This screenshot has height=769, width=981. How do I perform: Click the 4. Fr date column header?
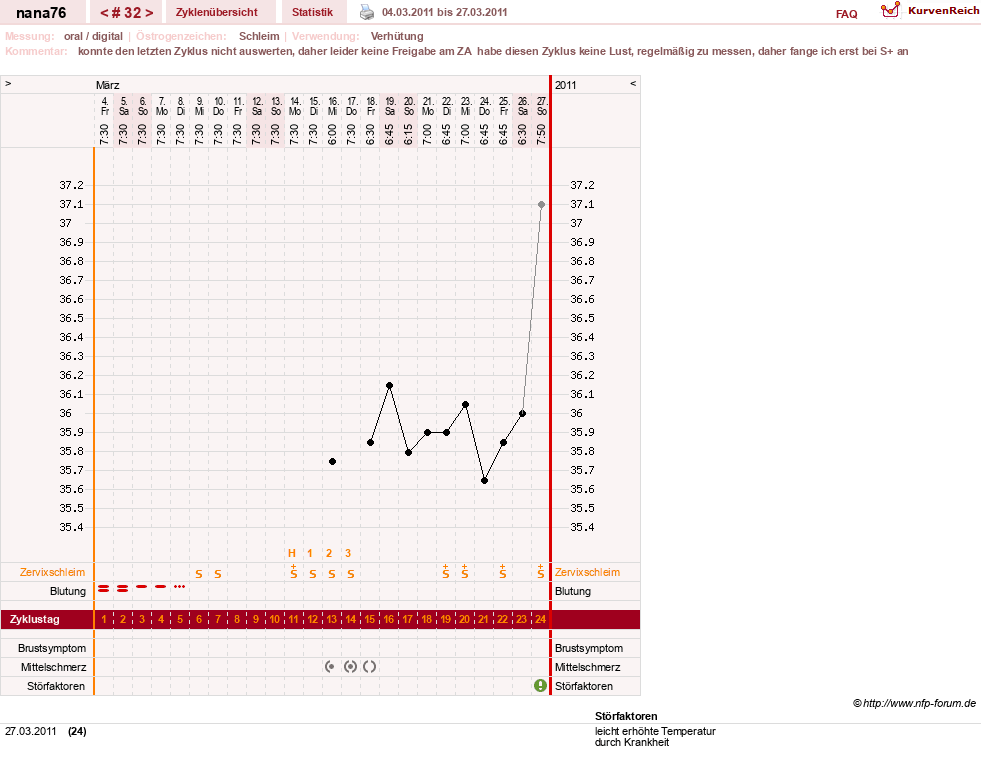104,106
